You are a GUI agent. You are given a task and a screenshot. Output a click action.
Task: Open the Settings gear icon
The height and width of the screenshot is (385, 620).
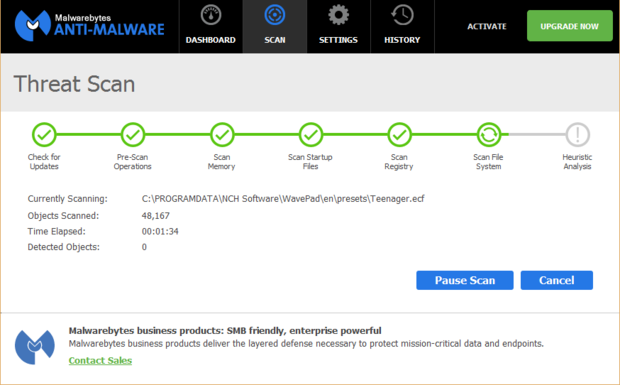338,15
